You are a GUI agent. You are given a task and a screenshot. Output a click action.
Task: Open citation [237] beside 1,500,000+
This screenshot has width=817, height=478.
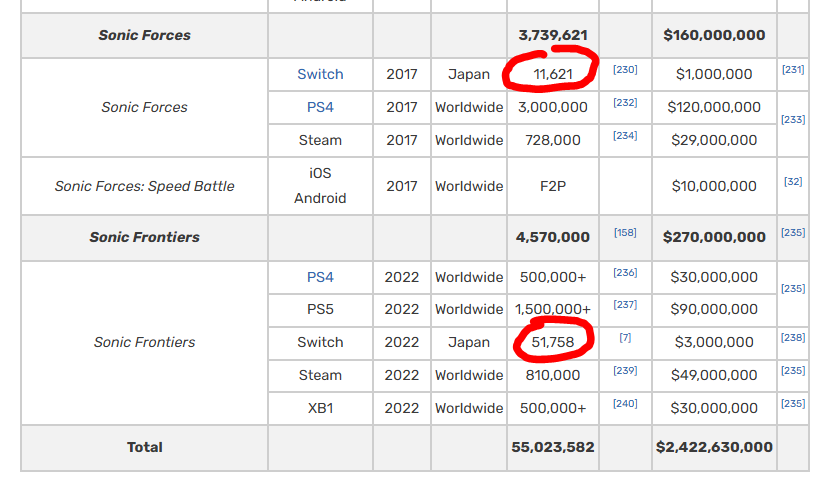point(625,304)
